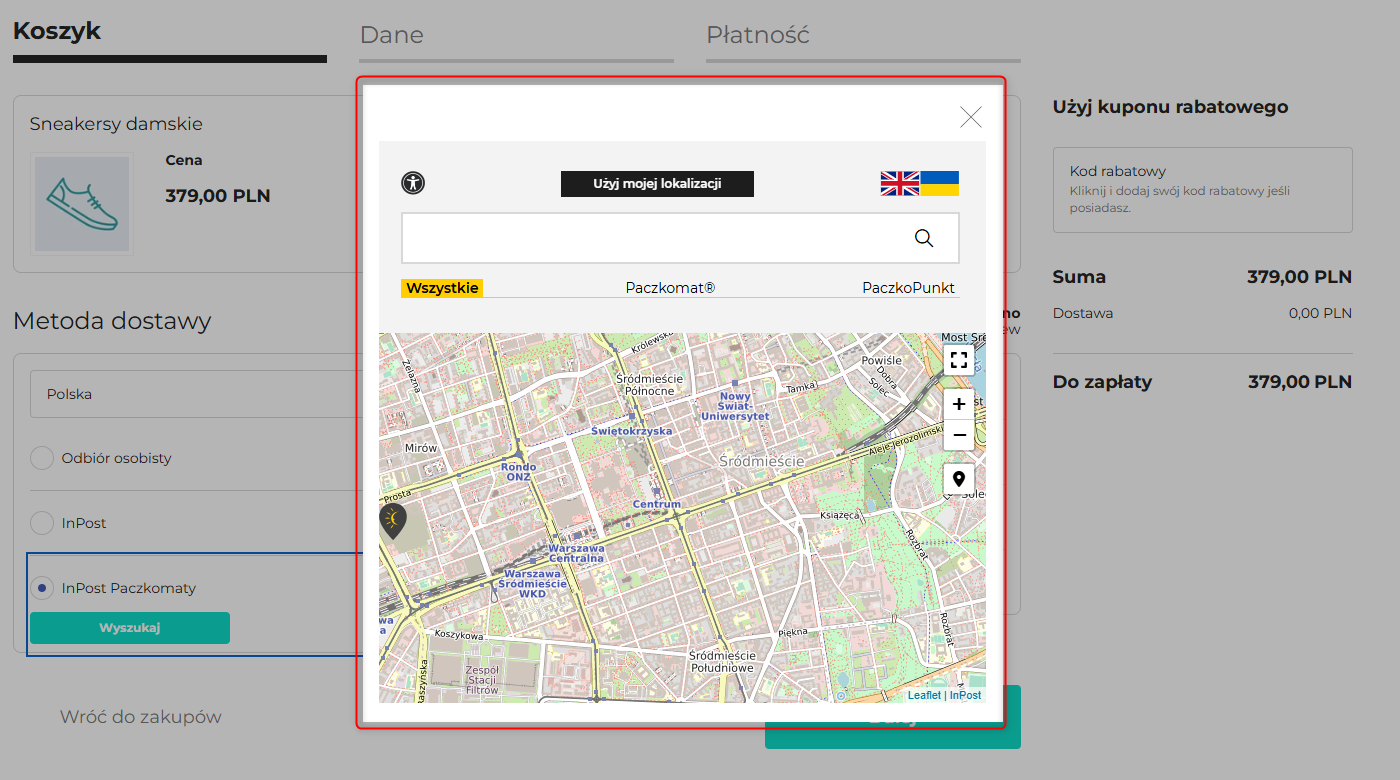
Task: Switch to PaczkoPunkt tab
Action: point(908,288)
